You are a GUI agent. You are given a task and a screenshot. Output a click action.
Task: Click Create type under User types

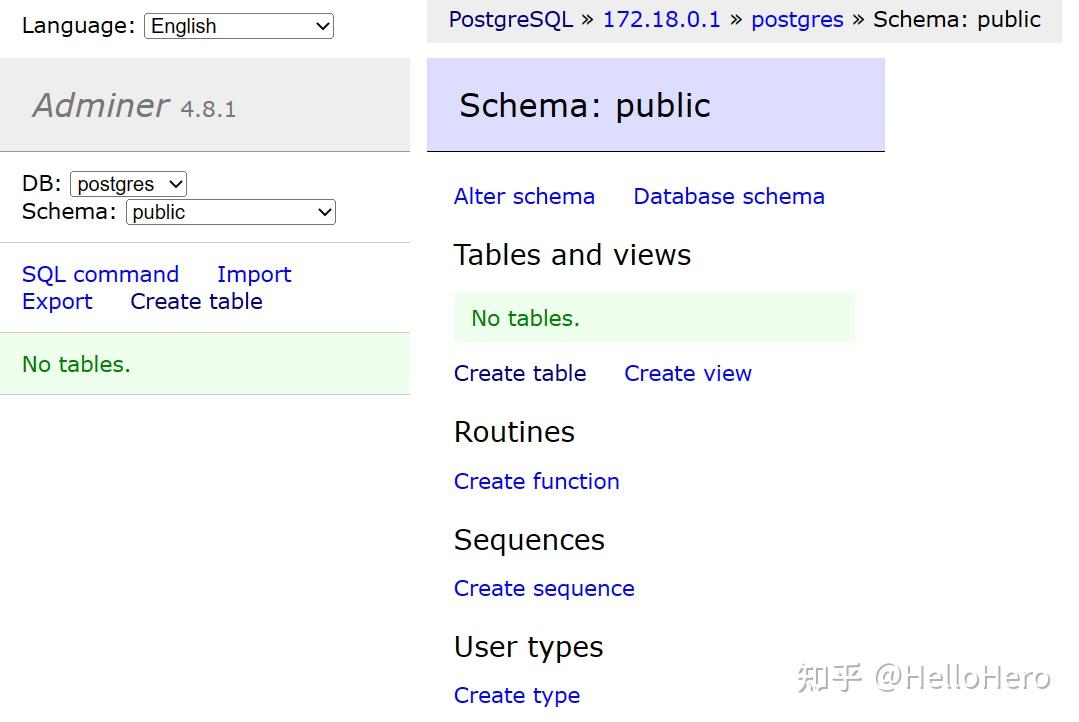pos(517,695)
